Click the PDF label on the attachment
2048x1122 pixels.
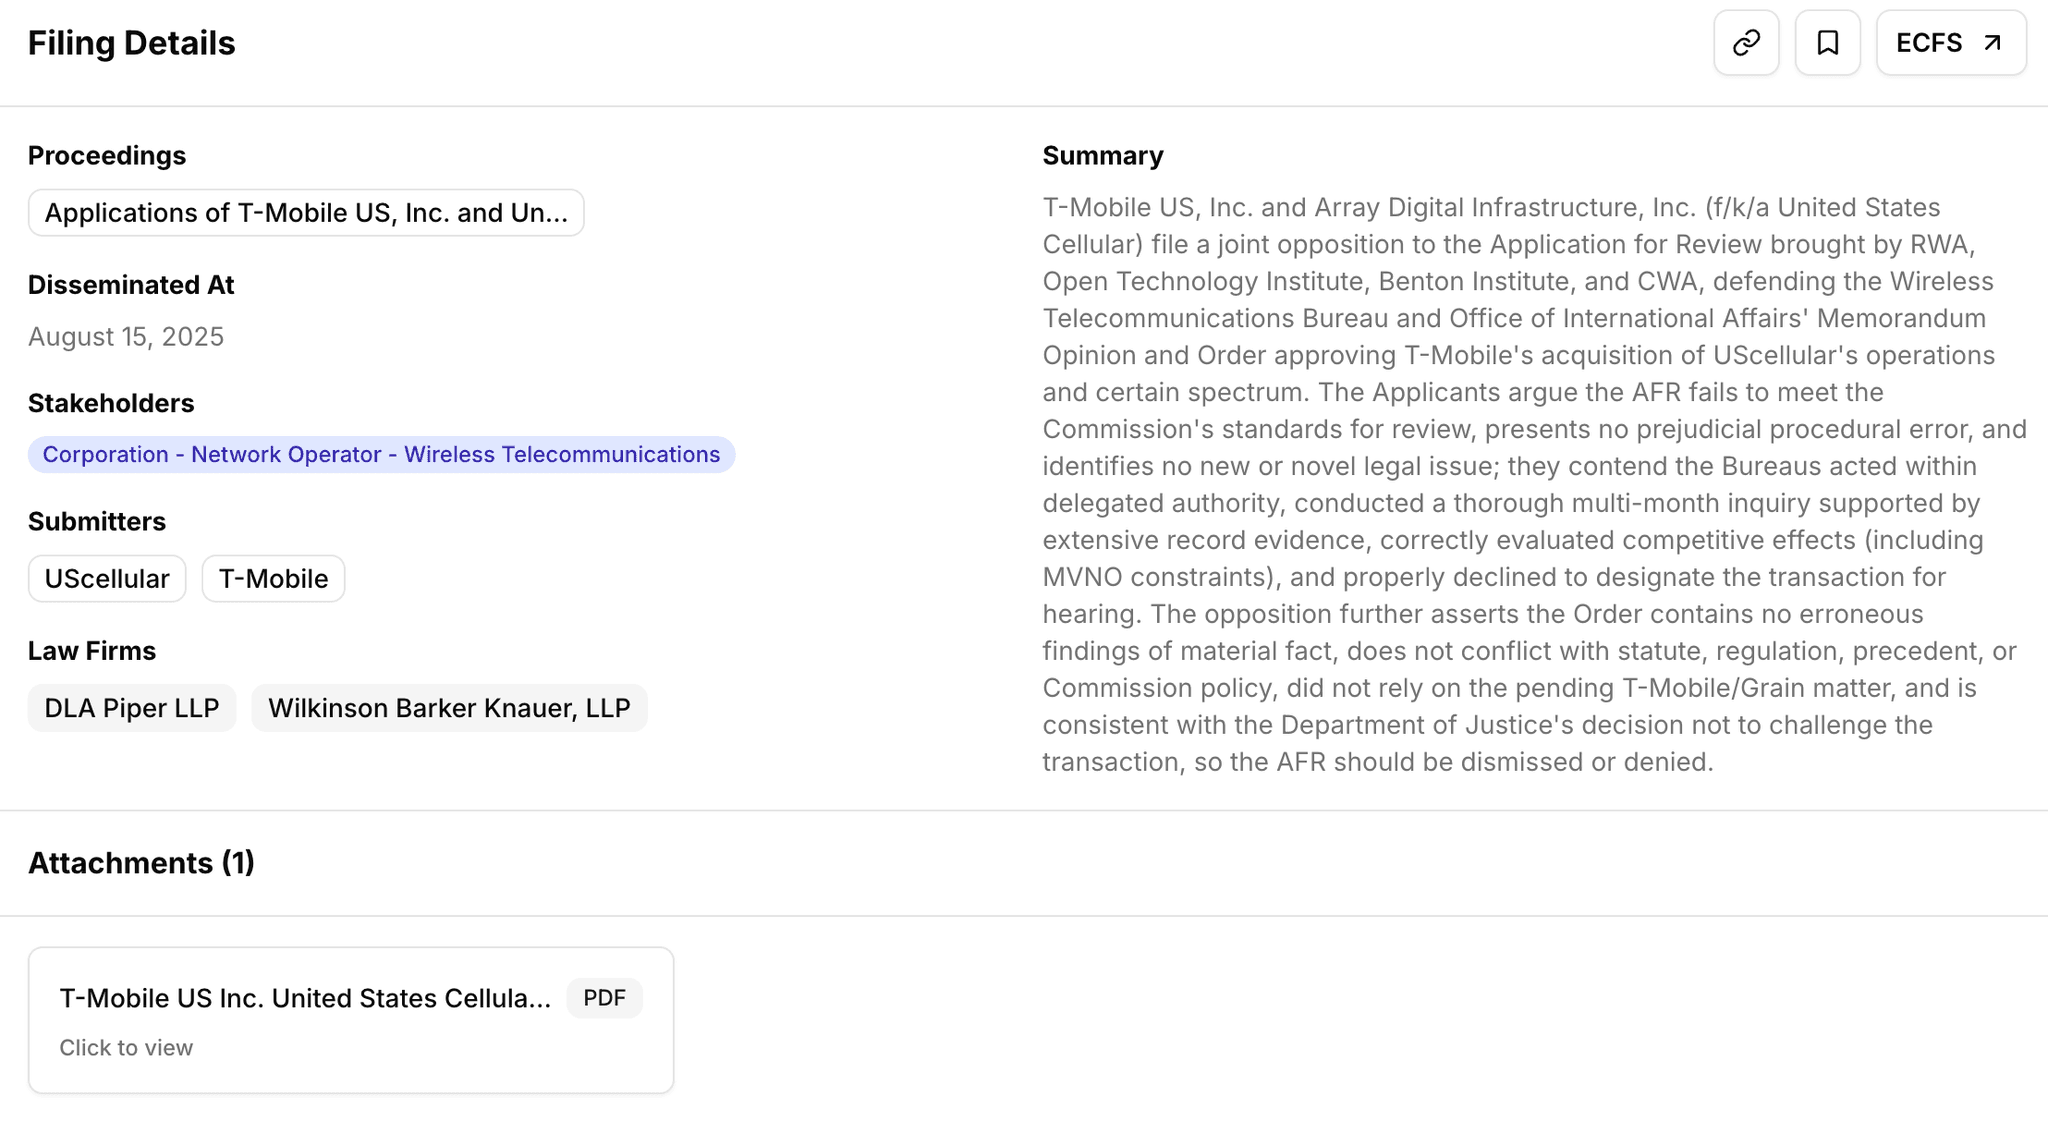point(604,997)
